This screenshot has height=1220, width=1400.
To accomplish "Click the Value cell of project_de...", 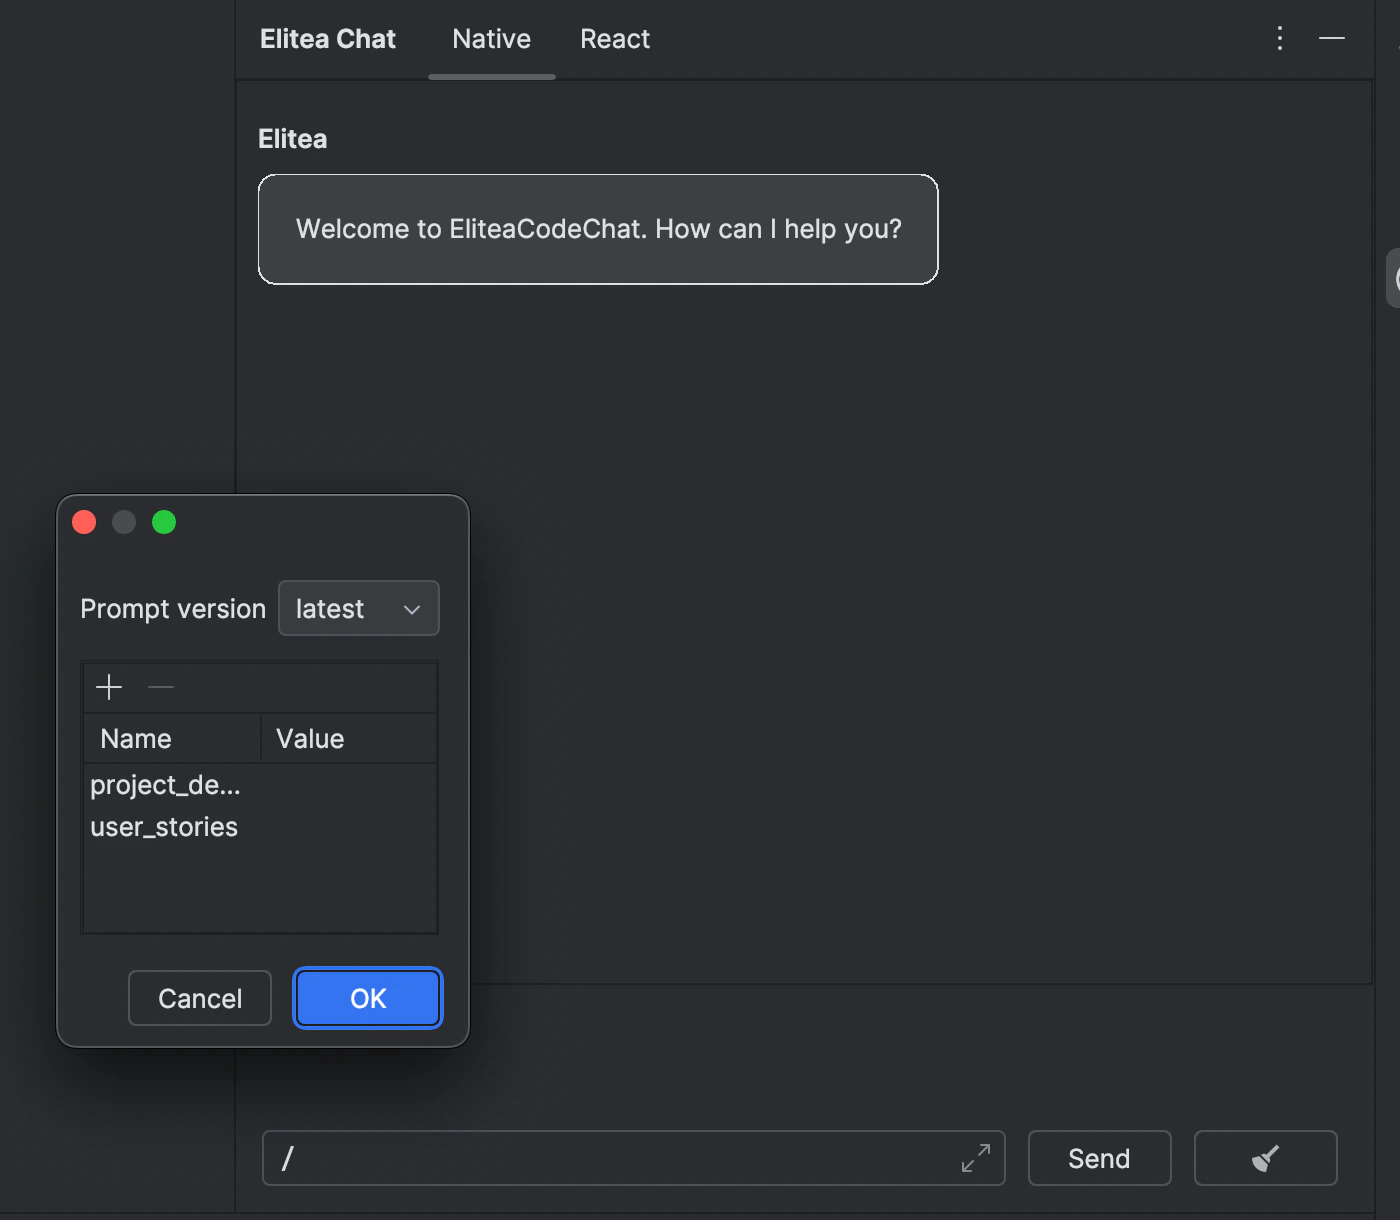I will [349, 785].
